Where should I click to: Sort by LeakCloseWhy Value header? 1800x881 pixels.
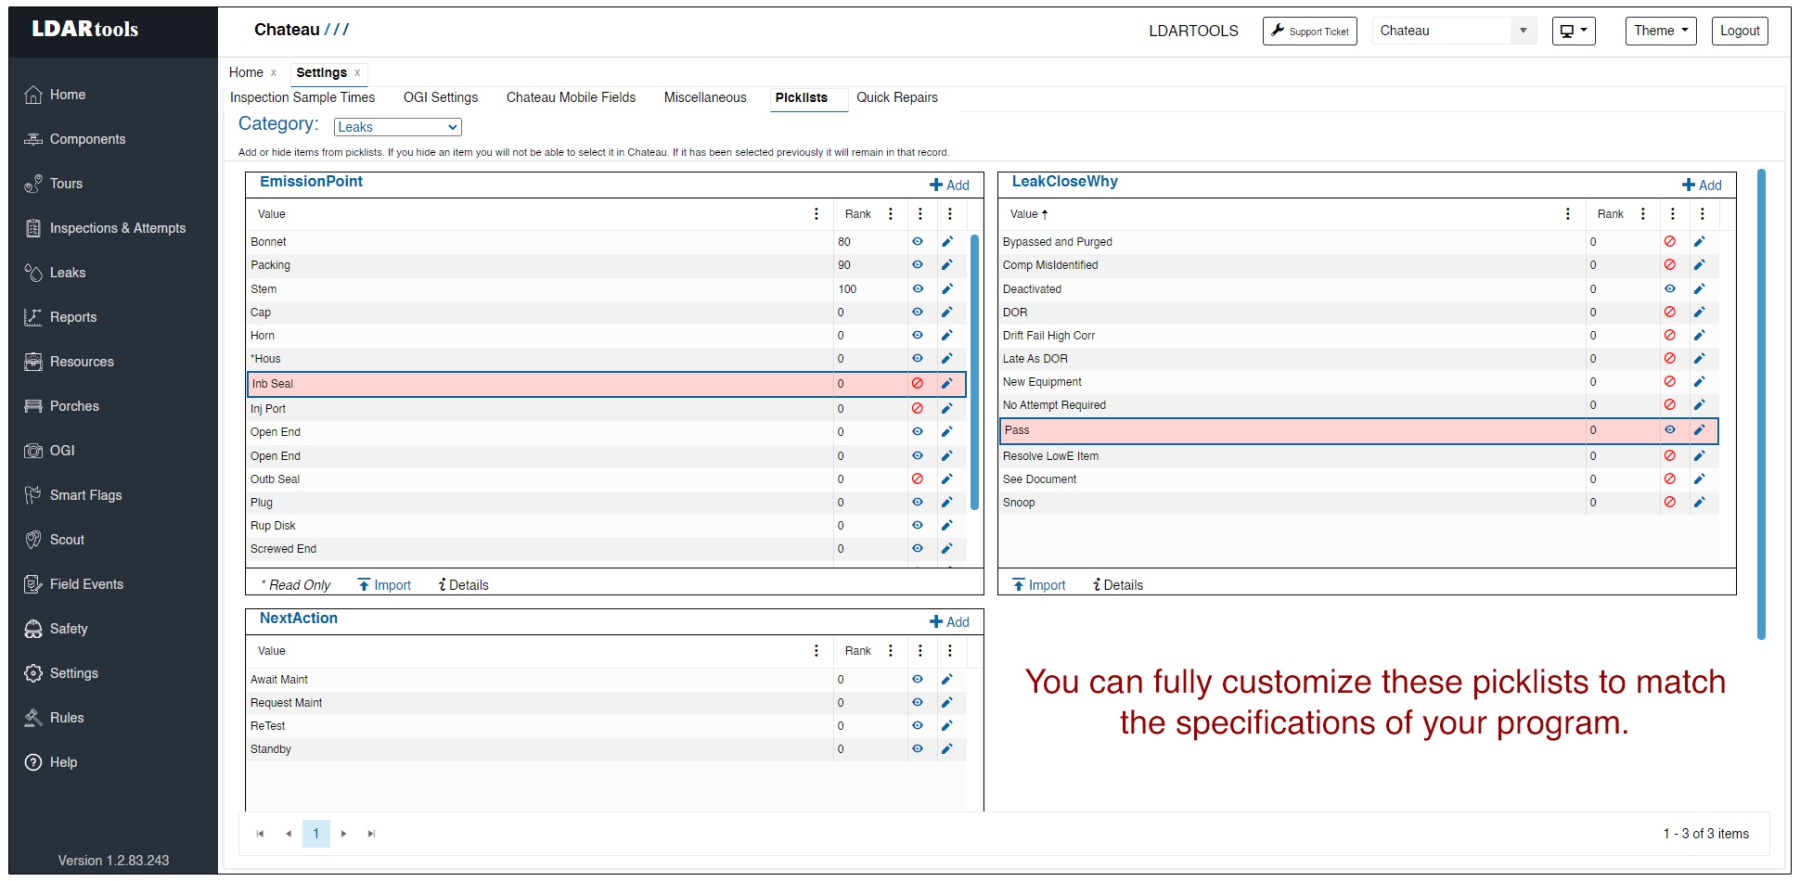(x=1029, y=214)
